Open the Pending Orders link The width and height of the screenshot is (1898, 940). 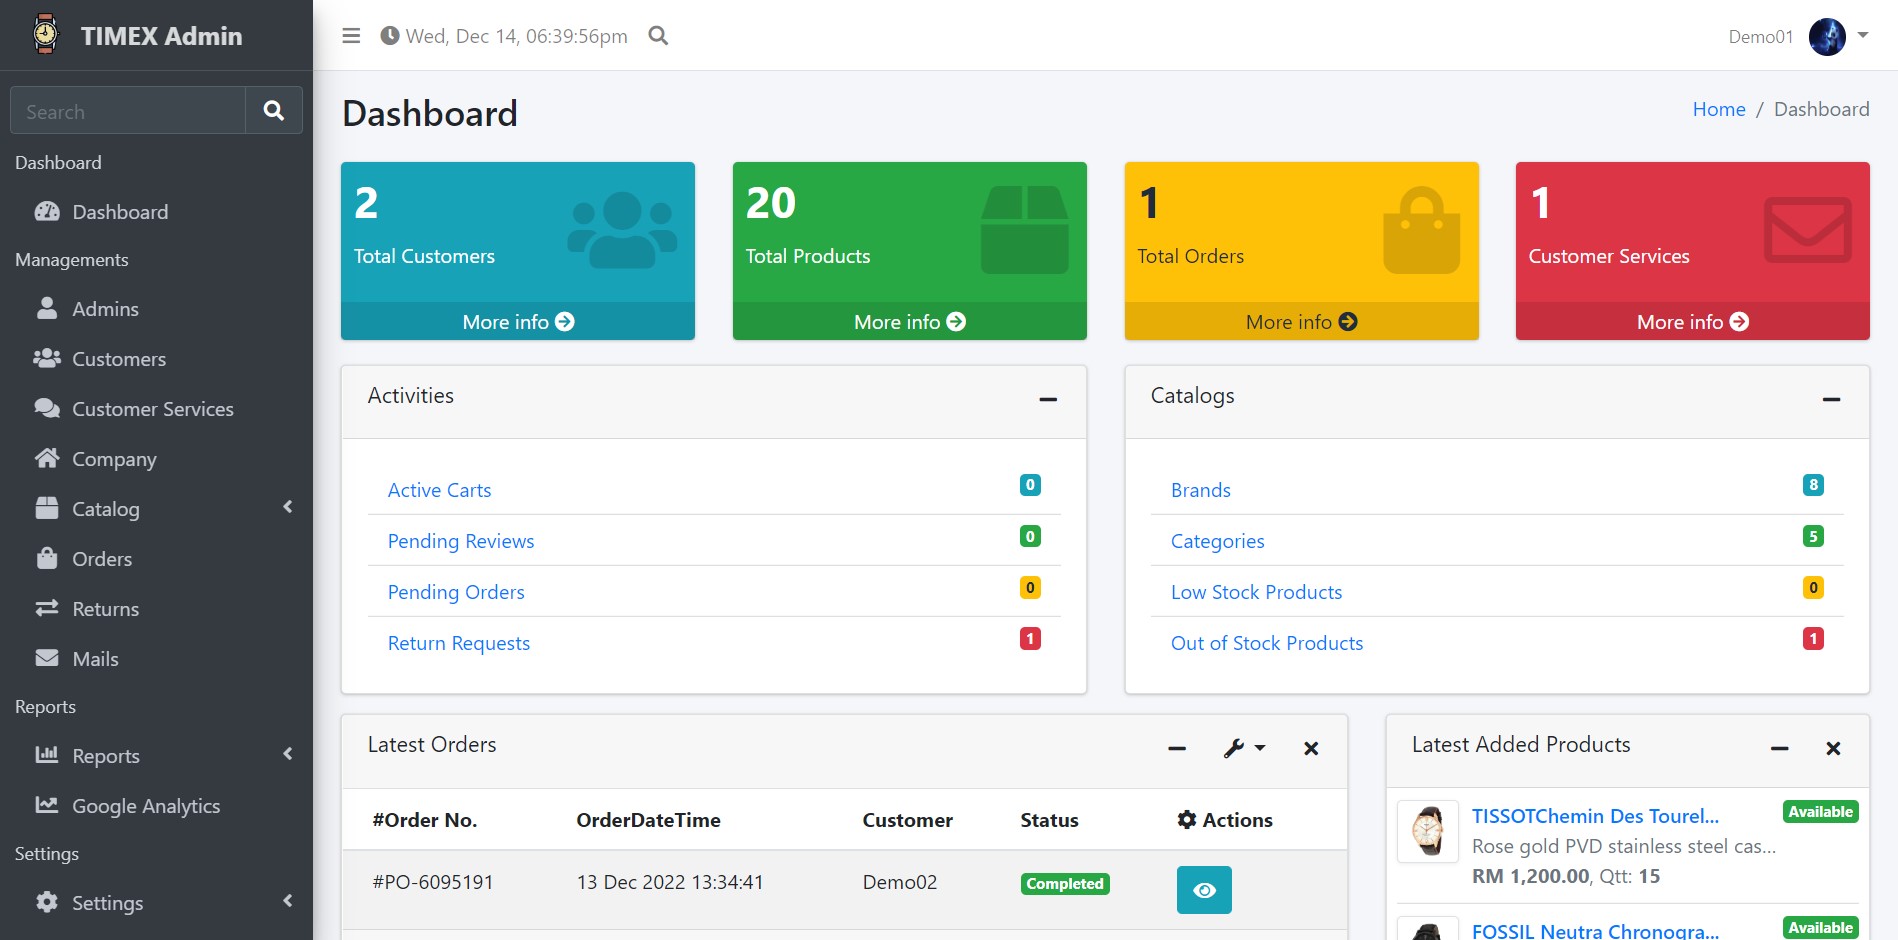click(x=456, y=592)
